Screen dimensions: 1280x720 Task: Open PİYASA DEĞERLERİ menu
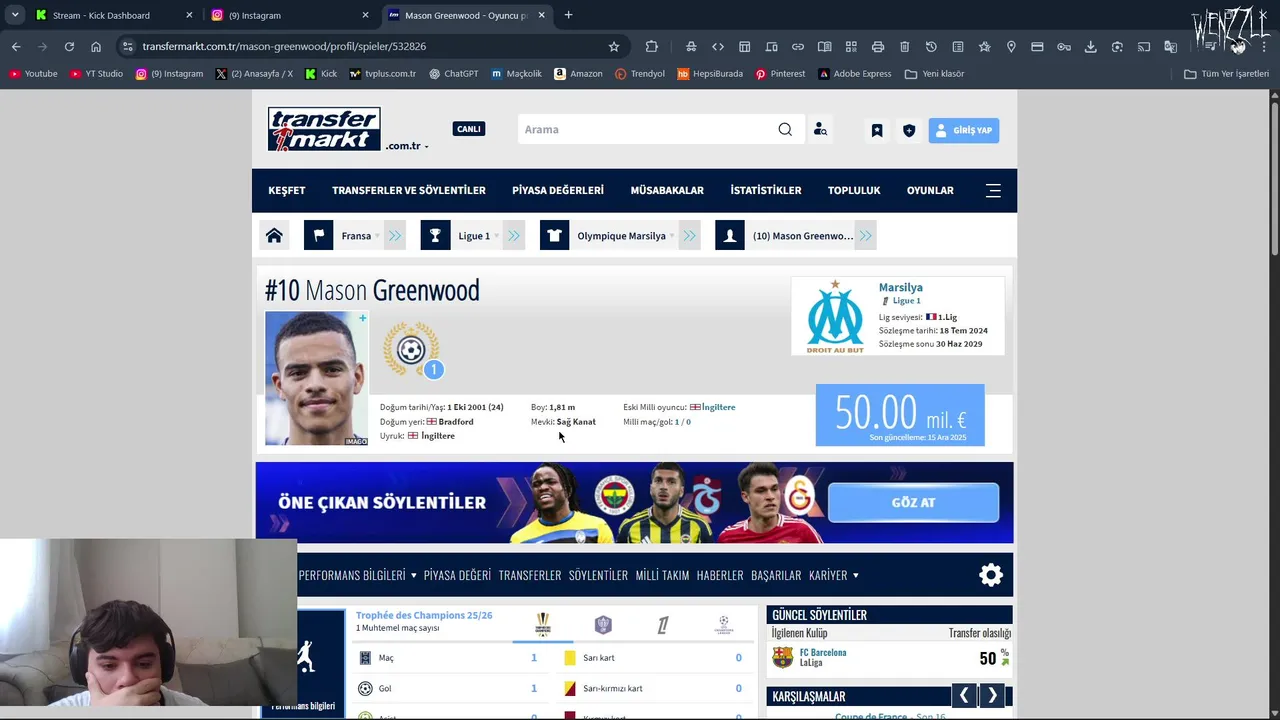pos(558,190)
